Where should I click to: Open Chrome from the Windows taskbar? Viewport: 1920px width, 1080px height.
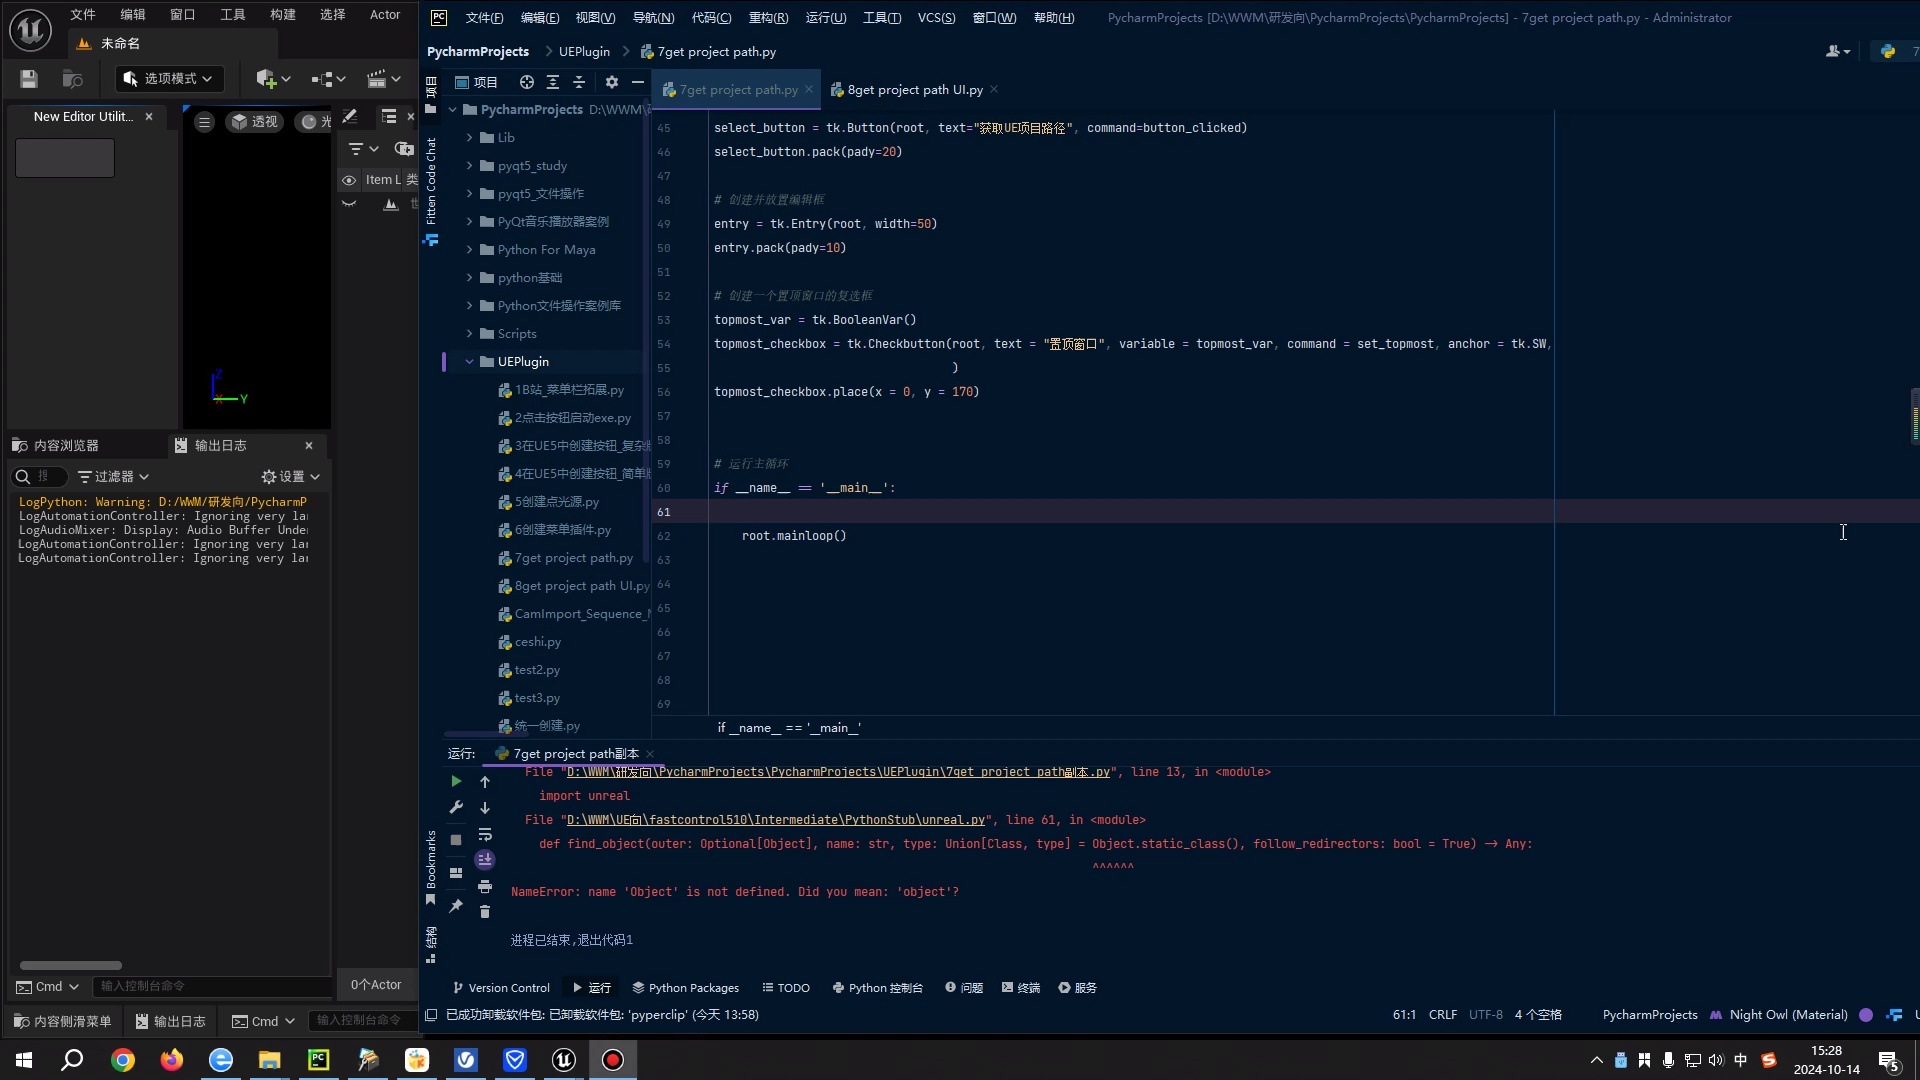pos(123,1060)
